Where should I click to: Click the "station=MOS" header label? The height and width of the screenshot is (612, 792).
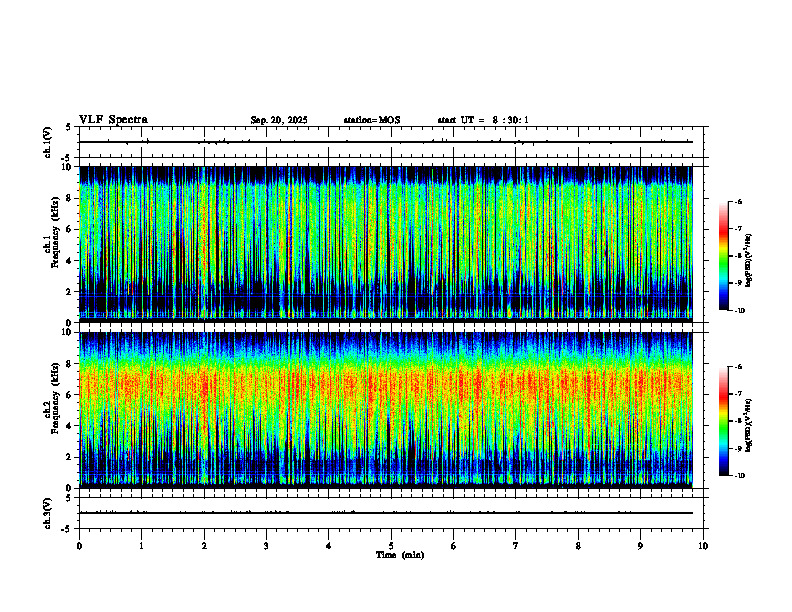(372, 120)
